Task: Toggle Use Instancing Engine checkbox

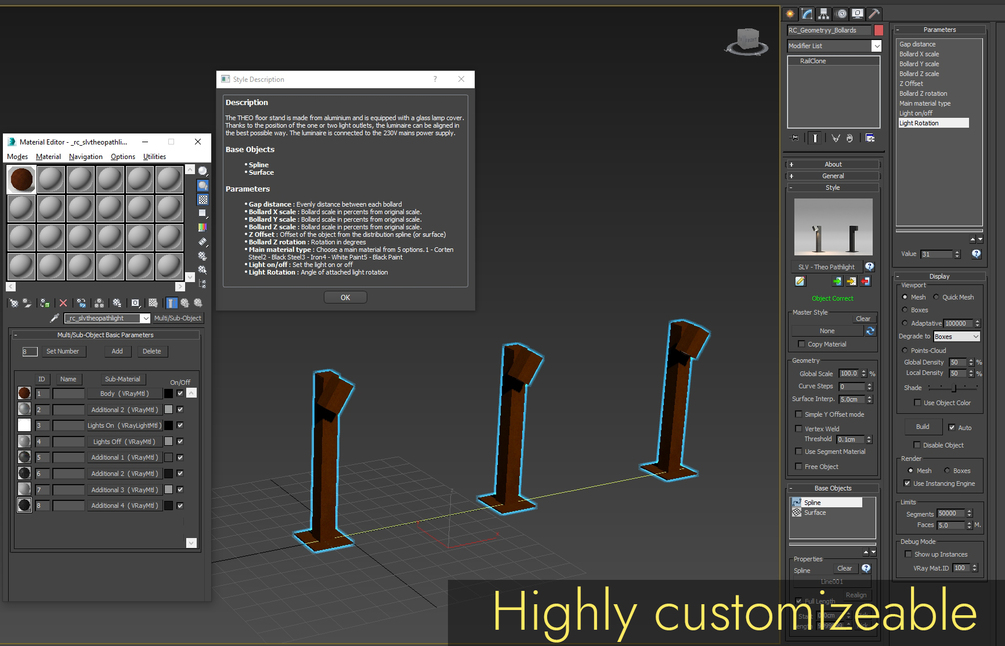Action: tap(907, 483)
